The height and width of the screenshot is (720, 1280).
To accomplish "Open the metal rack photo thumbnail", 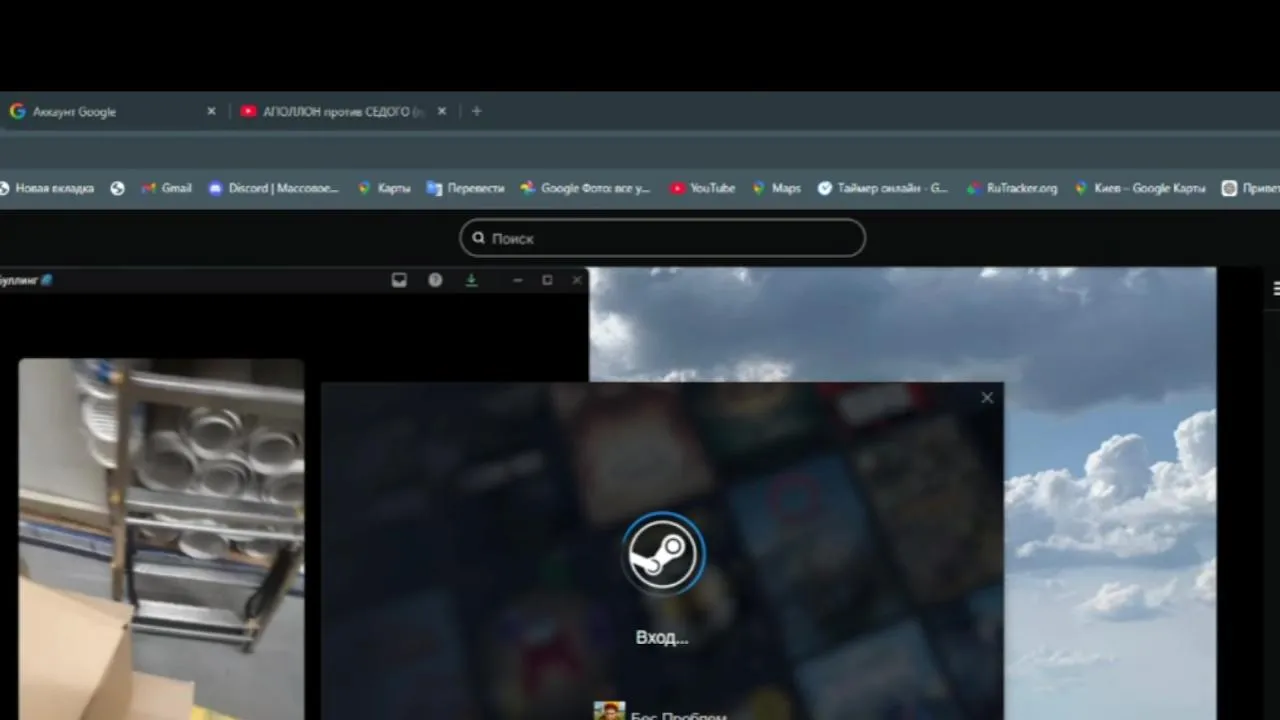I will (161, 539).
